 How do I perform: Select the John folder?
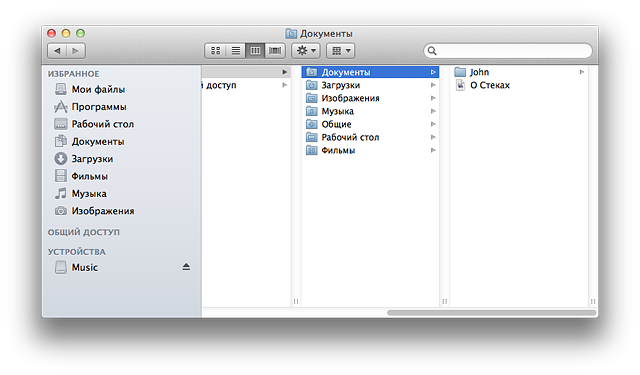519,72
